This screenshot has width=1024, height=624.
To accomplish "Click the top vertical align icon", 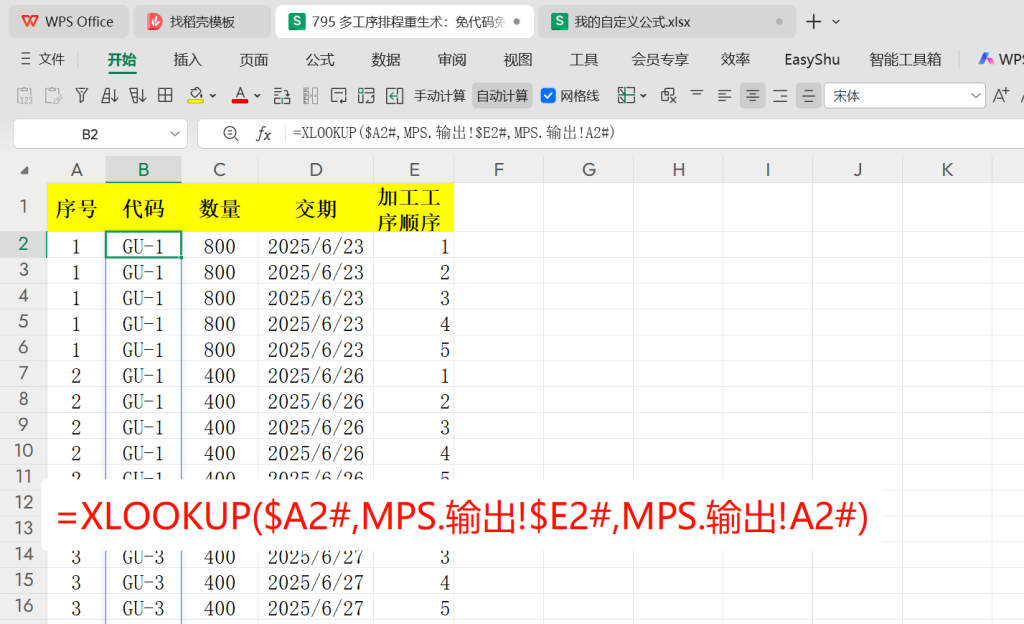I will [697, 96].
